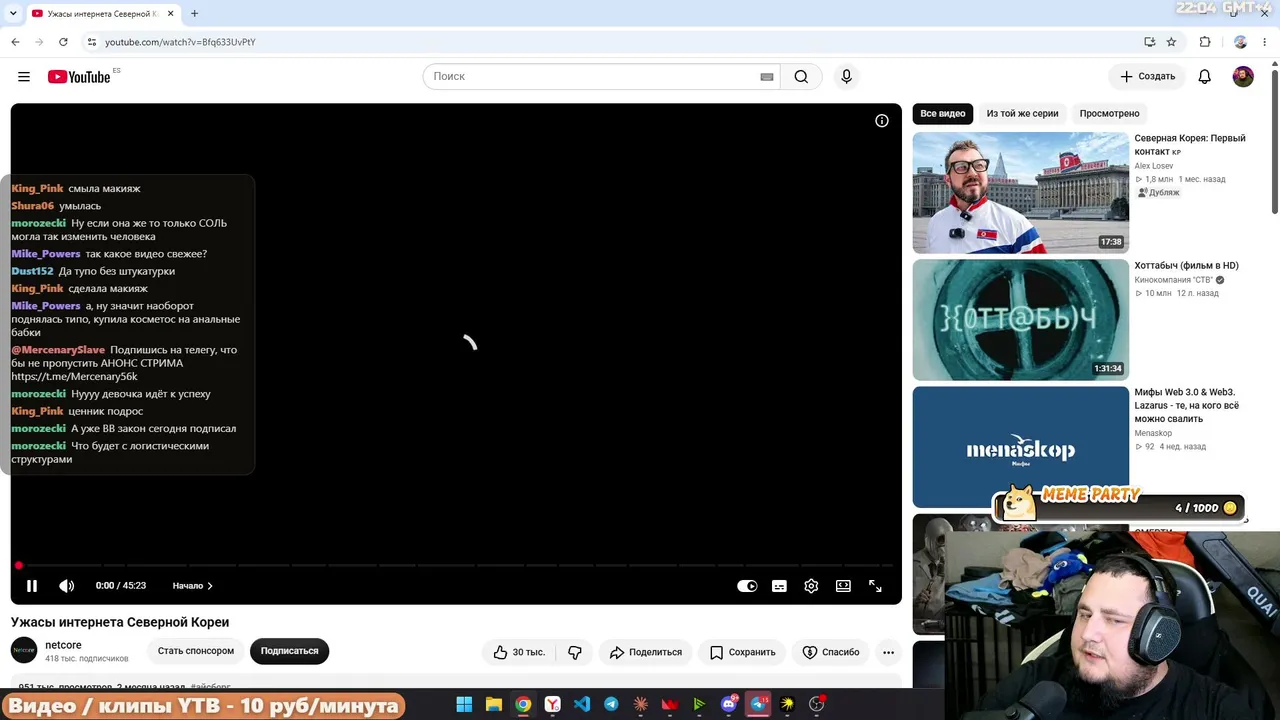The width and height of the screenshot is (1280, 720).
Task: Go to YouTube home via logo
Action: pyautogui.click(x=79, y=77)
